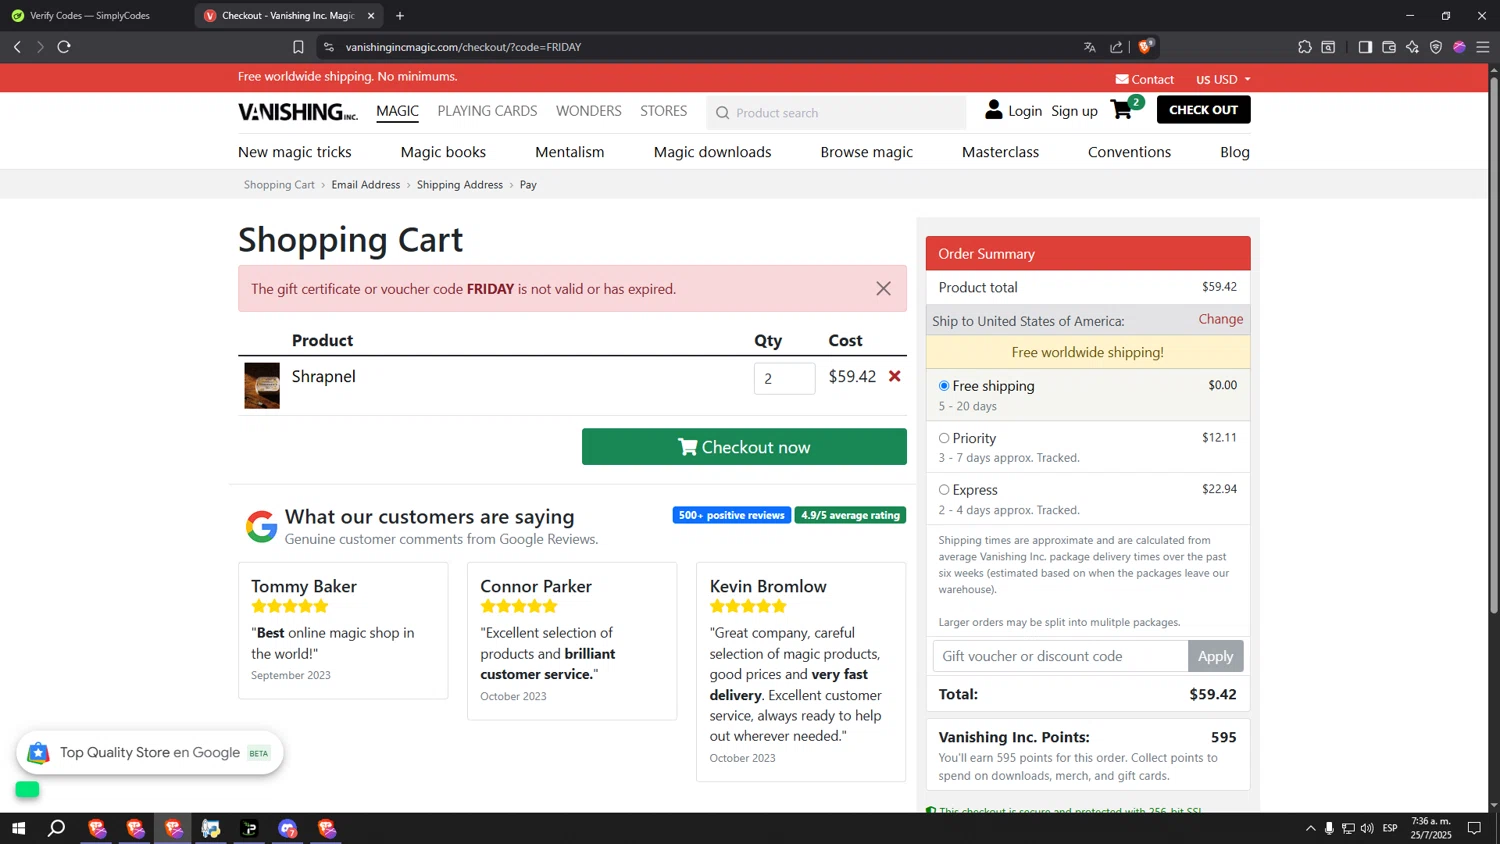The width and height of the screenshot is (1500, 844).
Task: Open Windows taskbar search
Action: tap(57, 828)
